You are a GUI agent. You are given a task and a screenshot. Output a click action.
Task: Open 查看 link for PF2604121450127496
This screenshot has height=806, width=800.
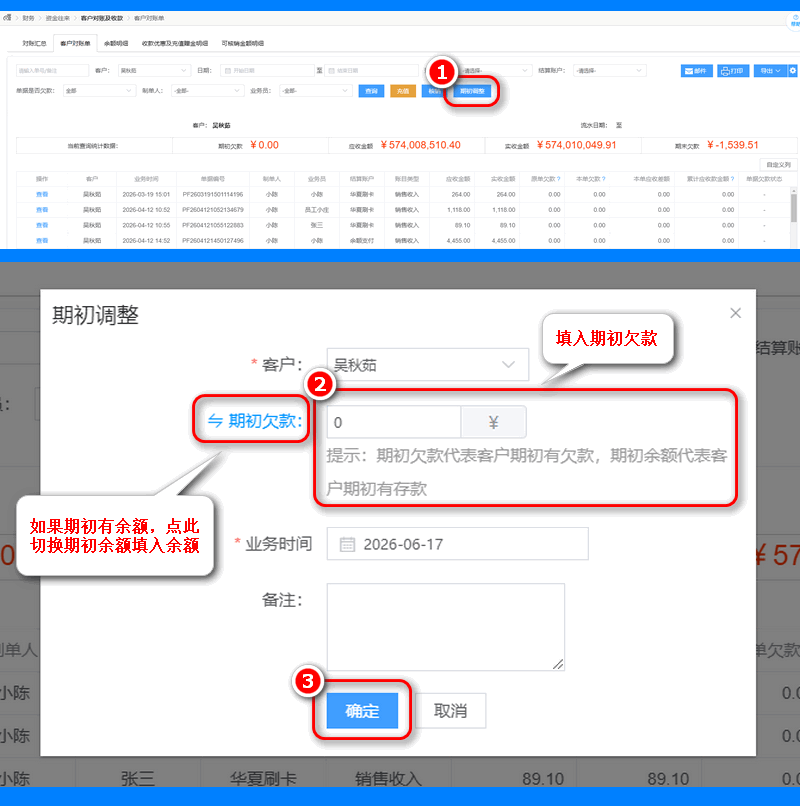click(42, 241)
